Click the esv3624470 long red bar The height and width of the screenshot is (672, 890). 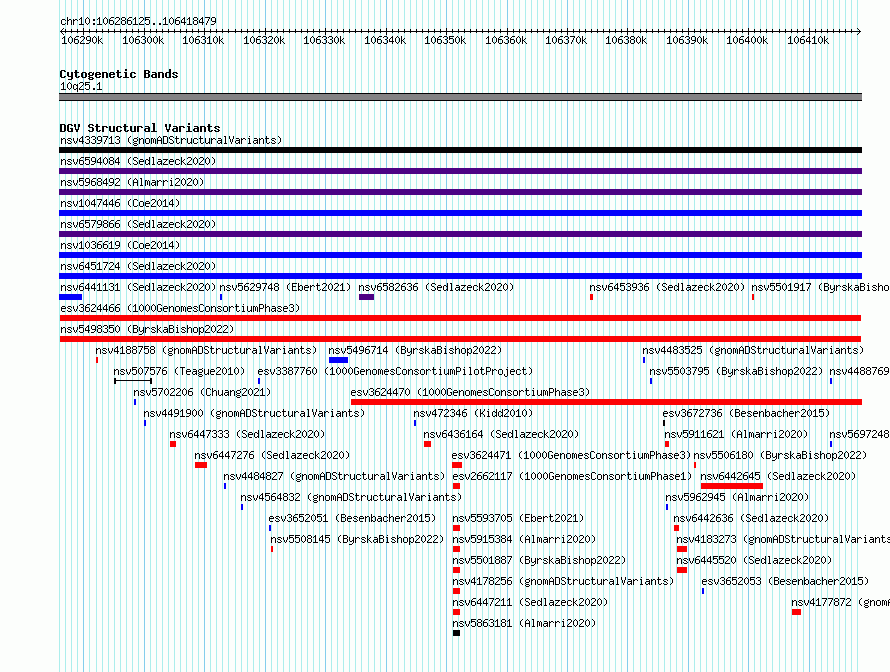(606, 402)
